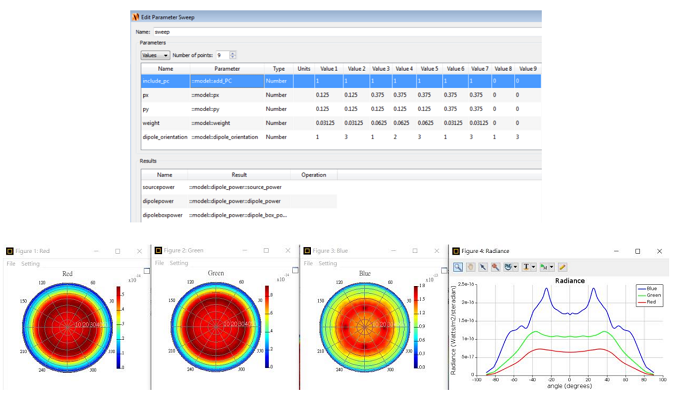Toggle the small checkbox at Red figure's top right
The height and width of the screenshot is (403, 680).
point(147,270)
